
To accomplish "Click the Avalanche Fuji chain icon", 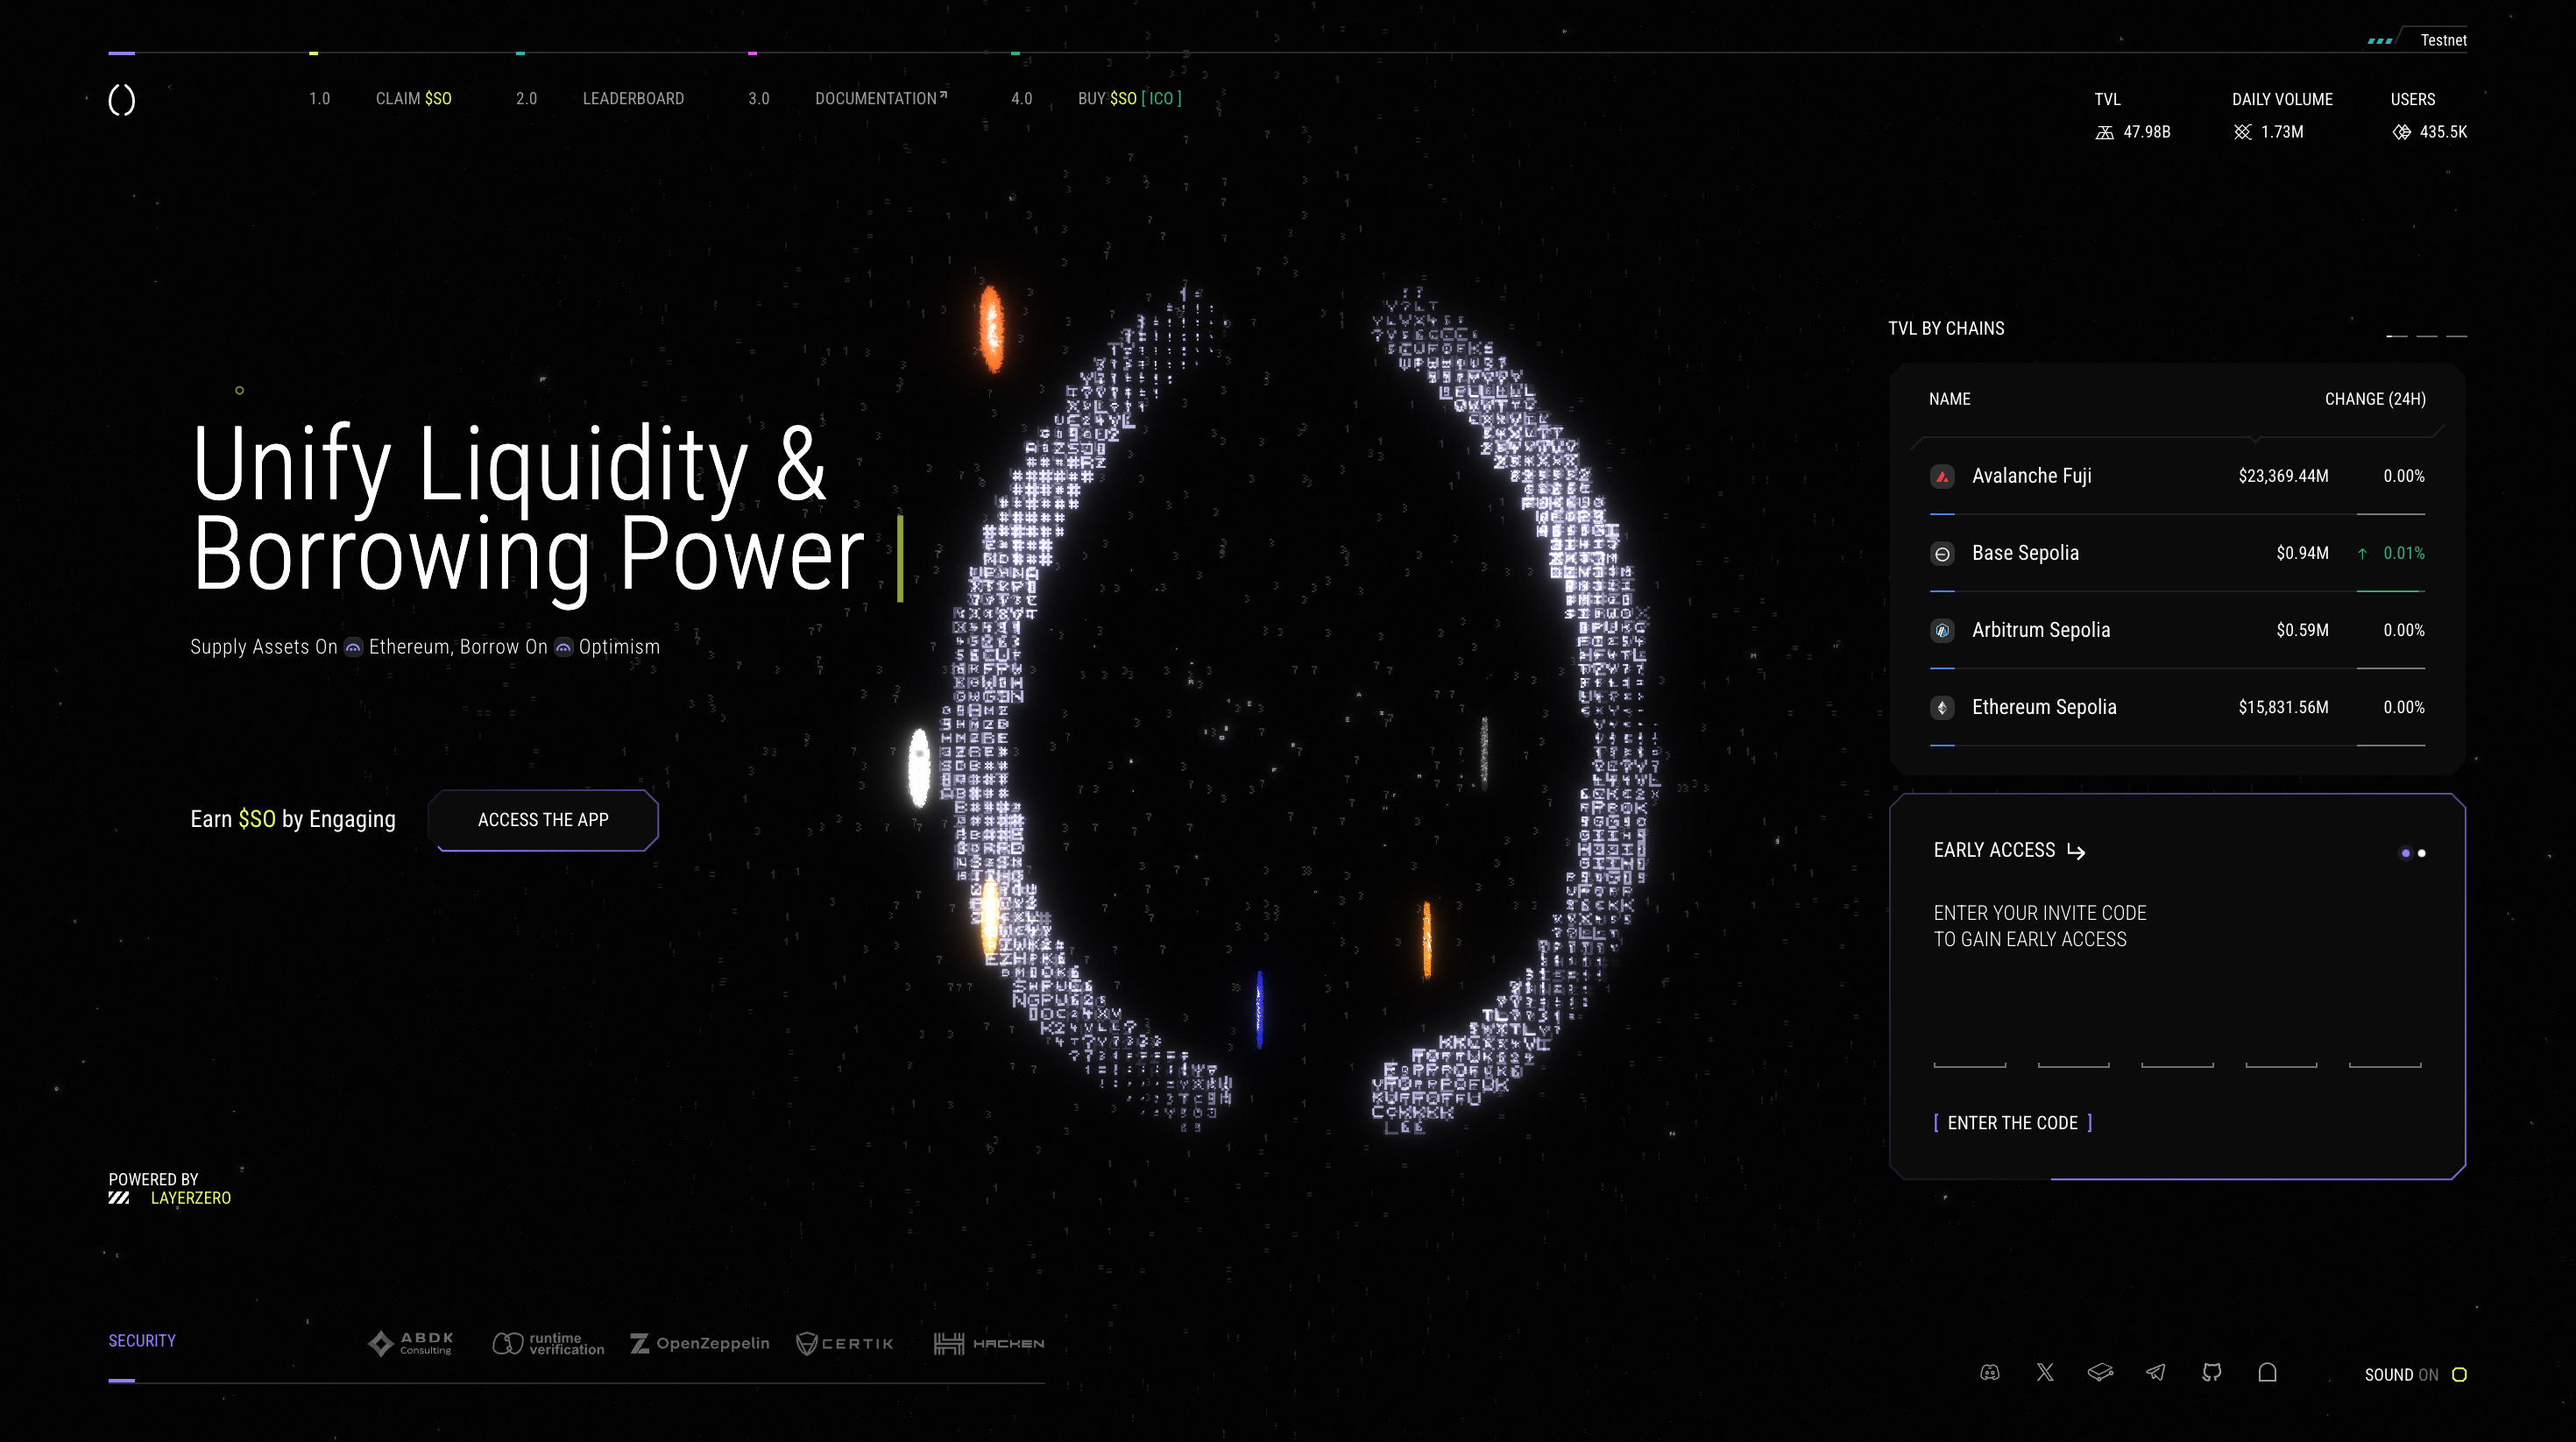I will (x=1942, y=477).
